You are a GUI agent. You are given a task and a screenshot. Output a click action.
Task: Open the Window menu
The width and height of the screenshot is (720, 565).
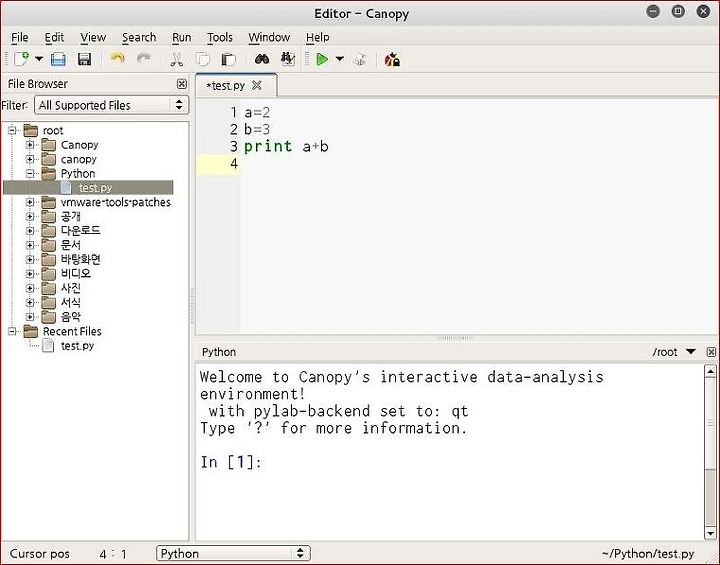click(x=269, y=37)
